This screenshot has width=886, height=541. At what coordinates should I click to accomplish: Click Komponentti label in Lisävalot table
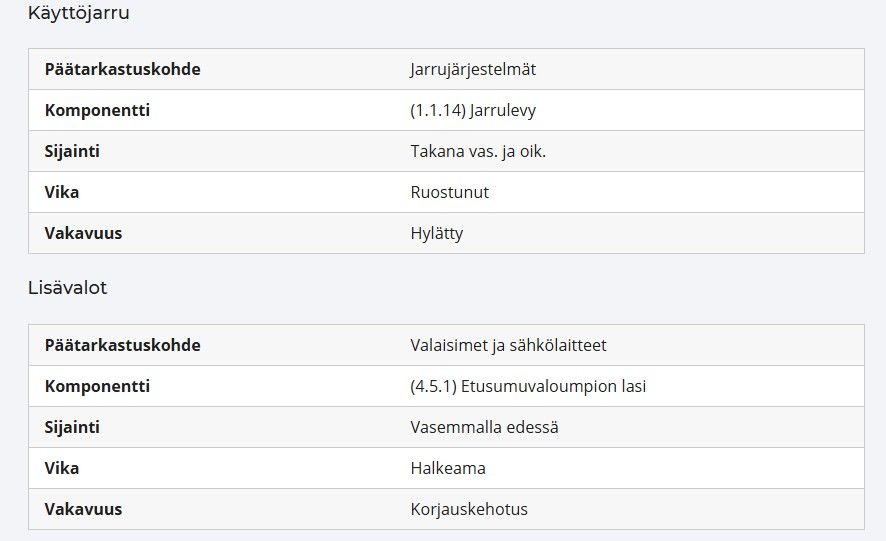[x=97, y=387]
